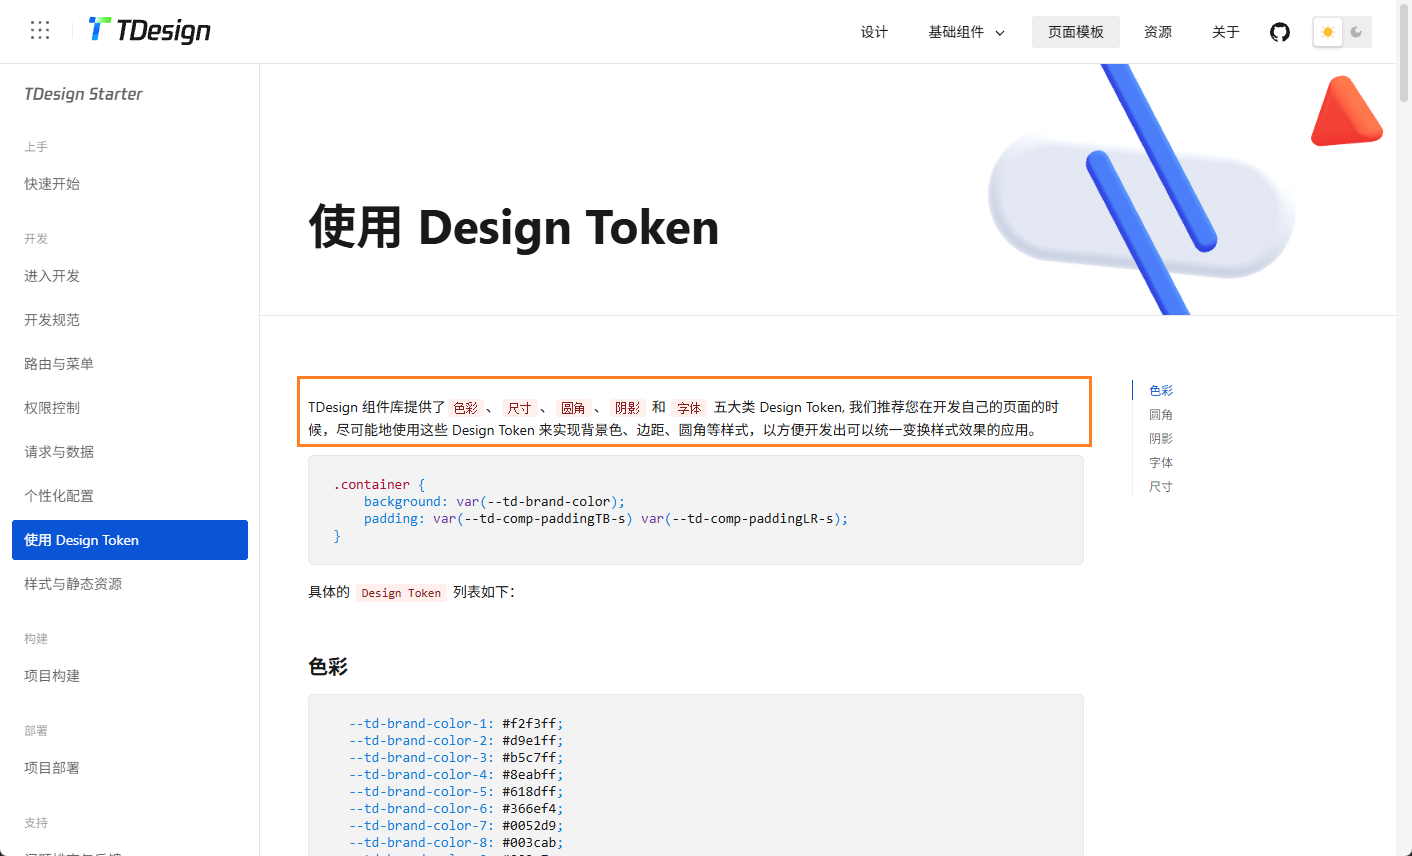Open the GitHub repository icon
Viewport: 1412px width, 856px height.
[1280, 32]
